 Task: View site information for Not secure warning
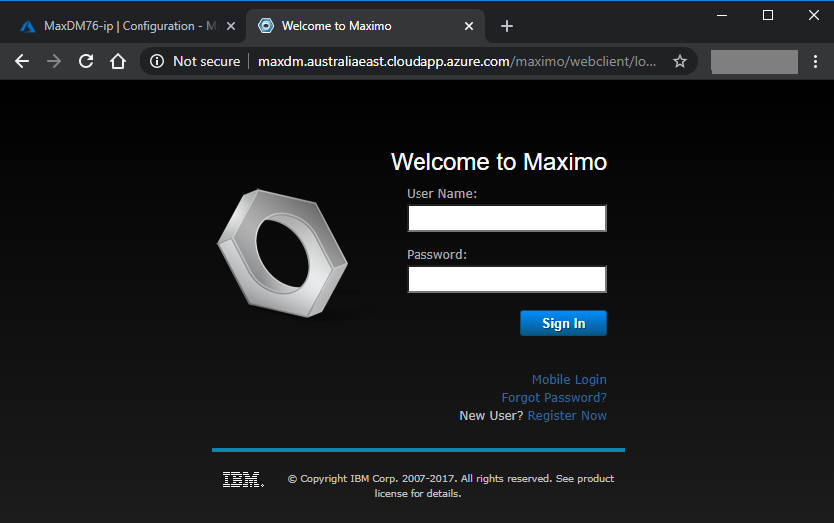click(194, 61)
